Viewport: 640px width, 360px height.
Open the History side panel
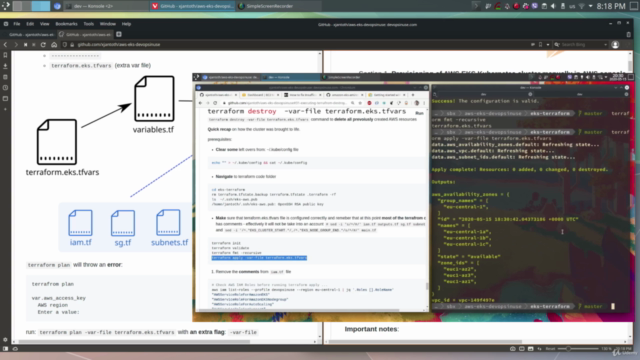coord(5,88)
